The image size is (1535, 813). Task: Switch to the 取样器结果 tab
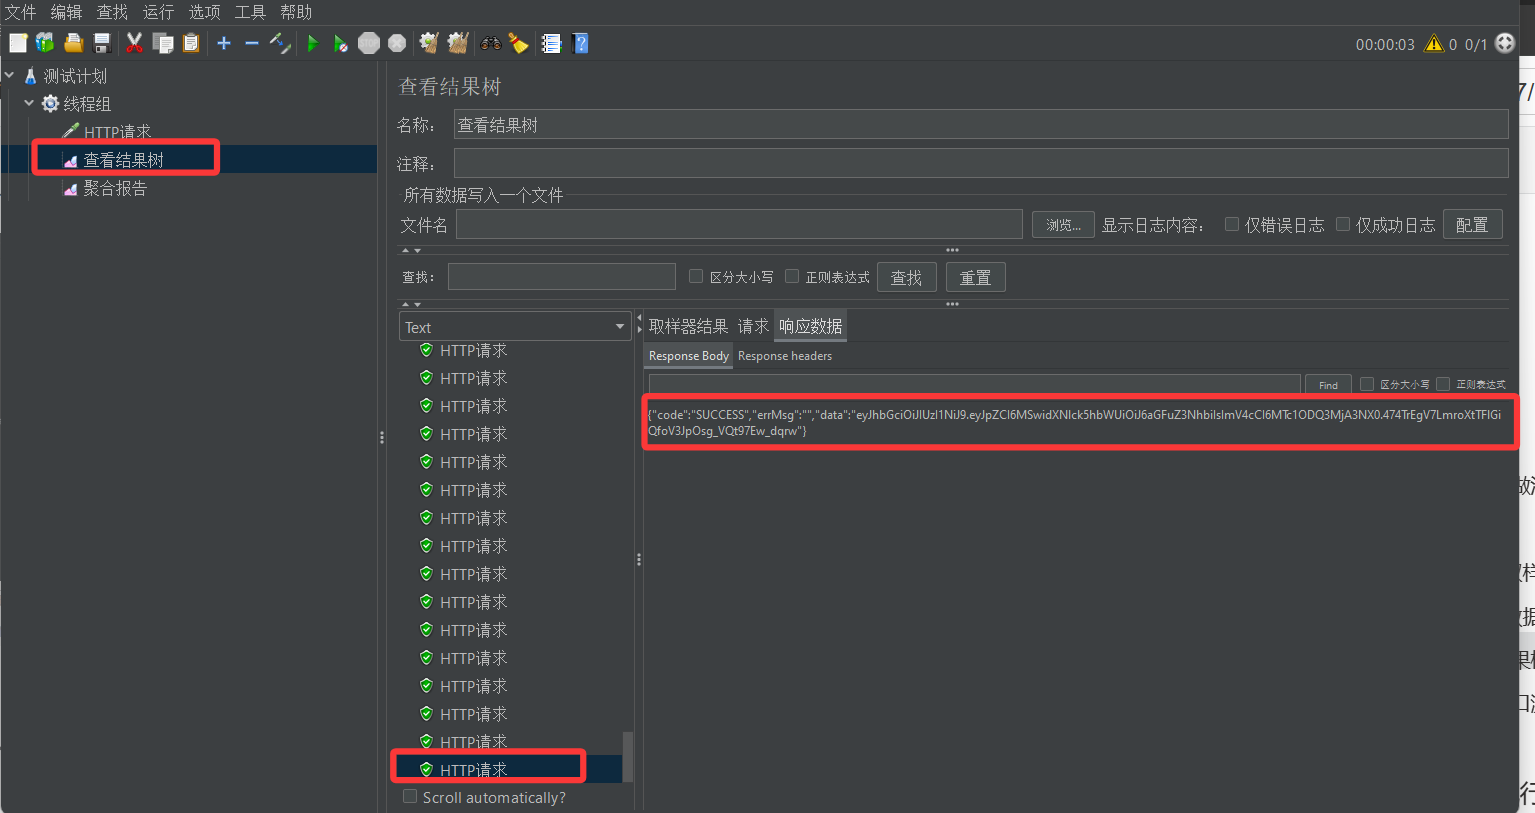[688, 326]
